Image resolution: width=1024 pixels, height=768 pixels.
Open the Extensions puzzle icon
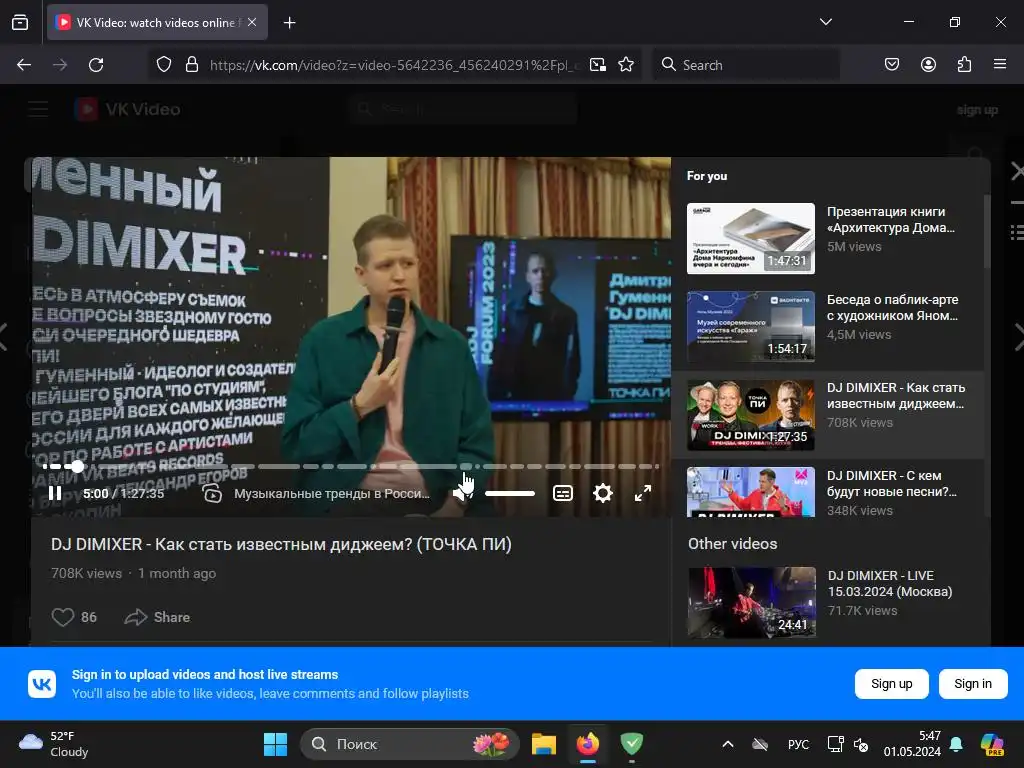964,65
